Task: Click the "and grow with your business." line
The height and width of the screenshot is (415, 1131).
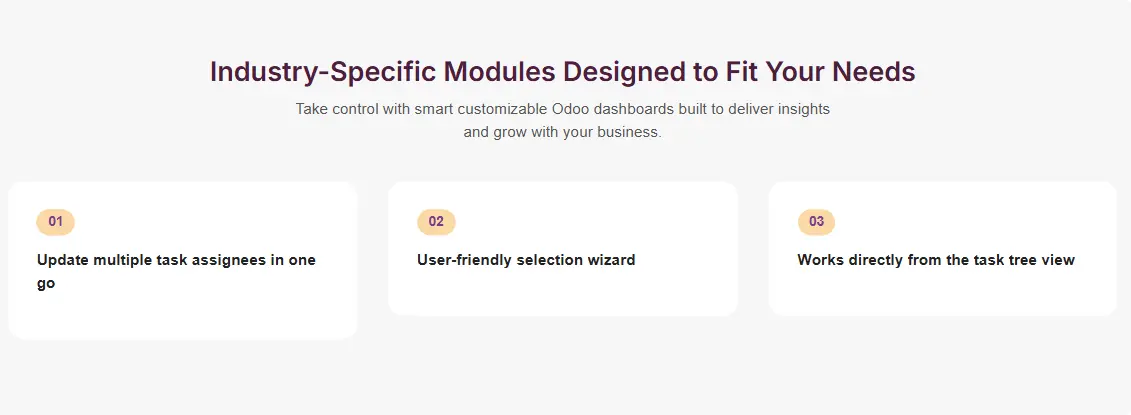Action: point(562,132)
